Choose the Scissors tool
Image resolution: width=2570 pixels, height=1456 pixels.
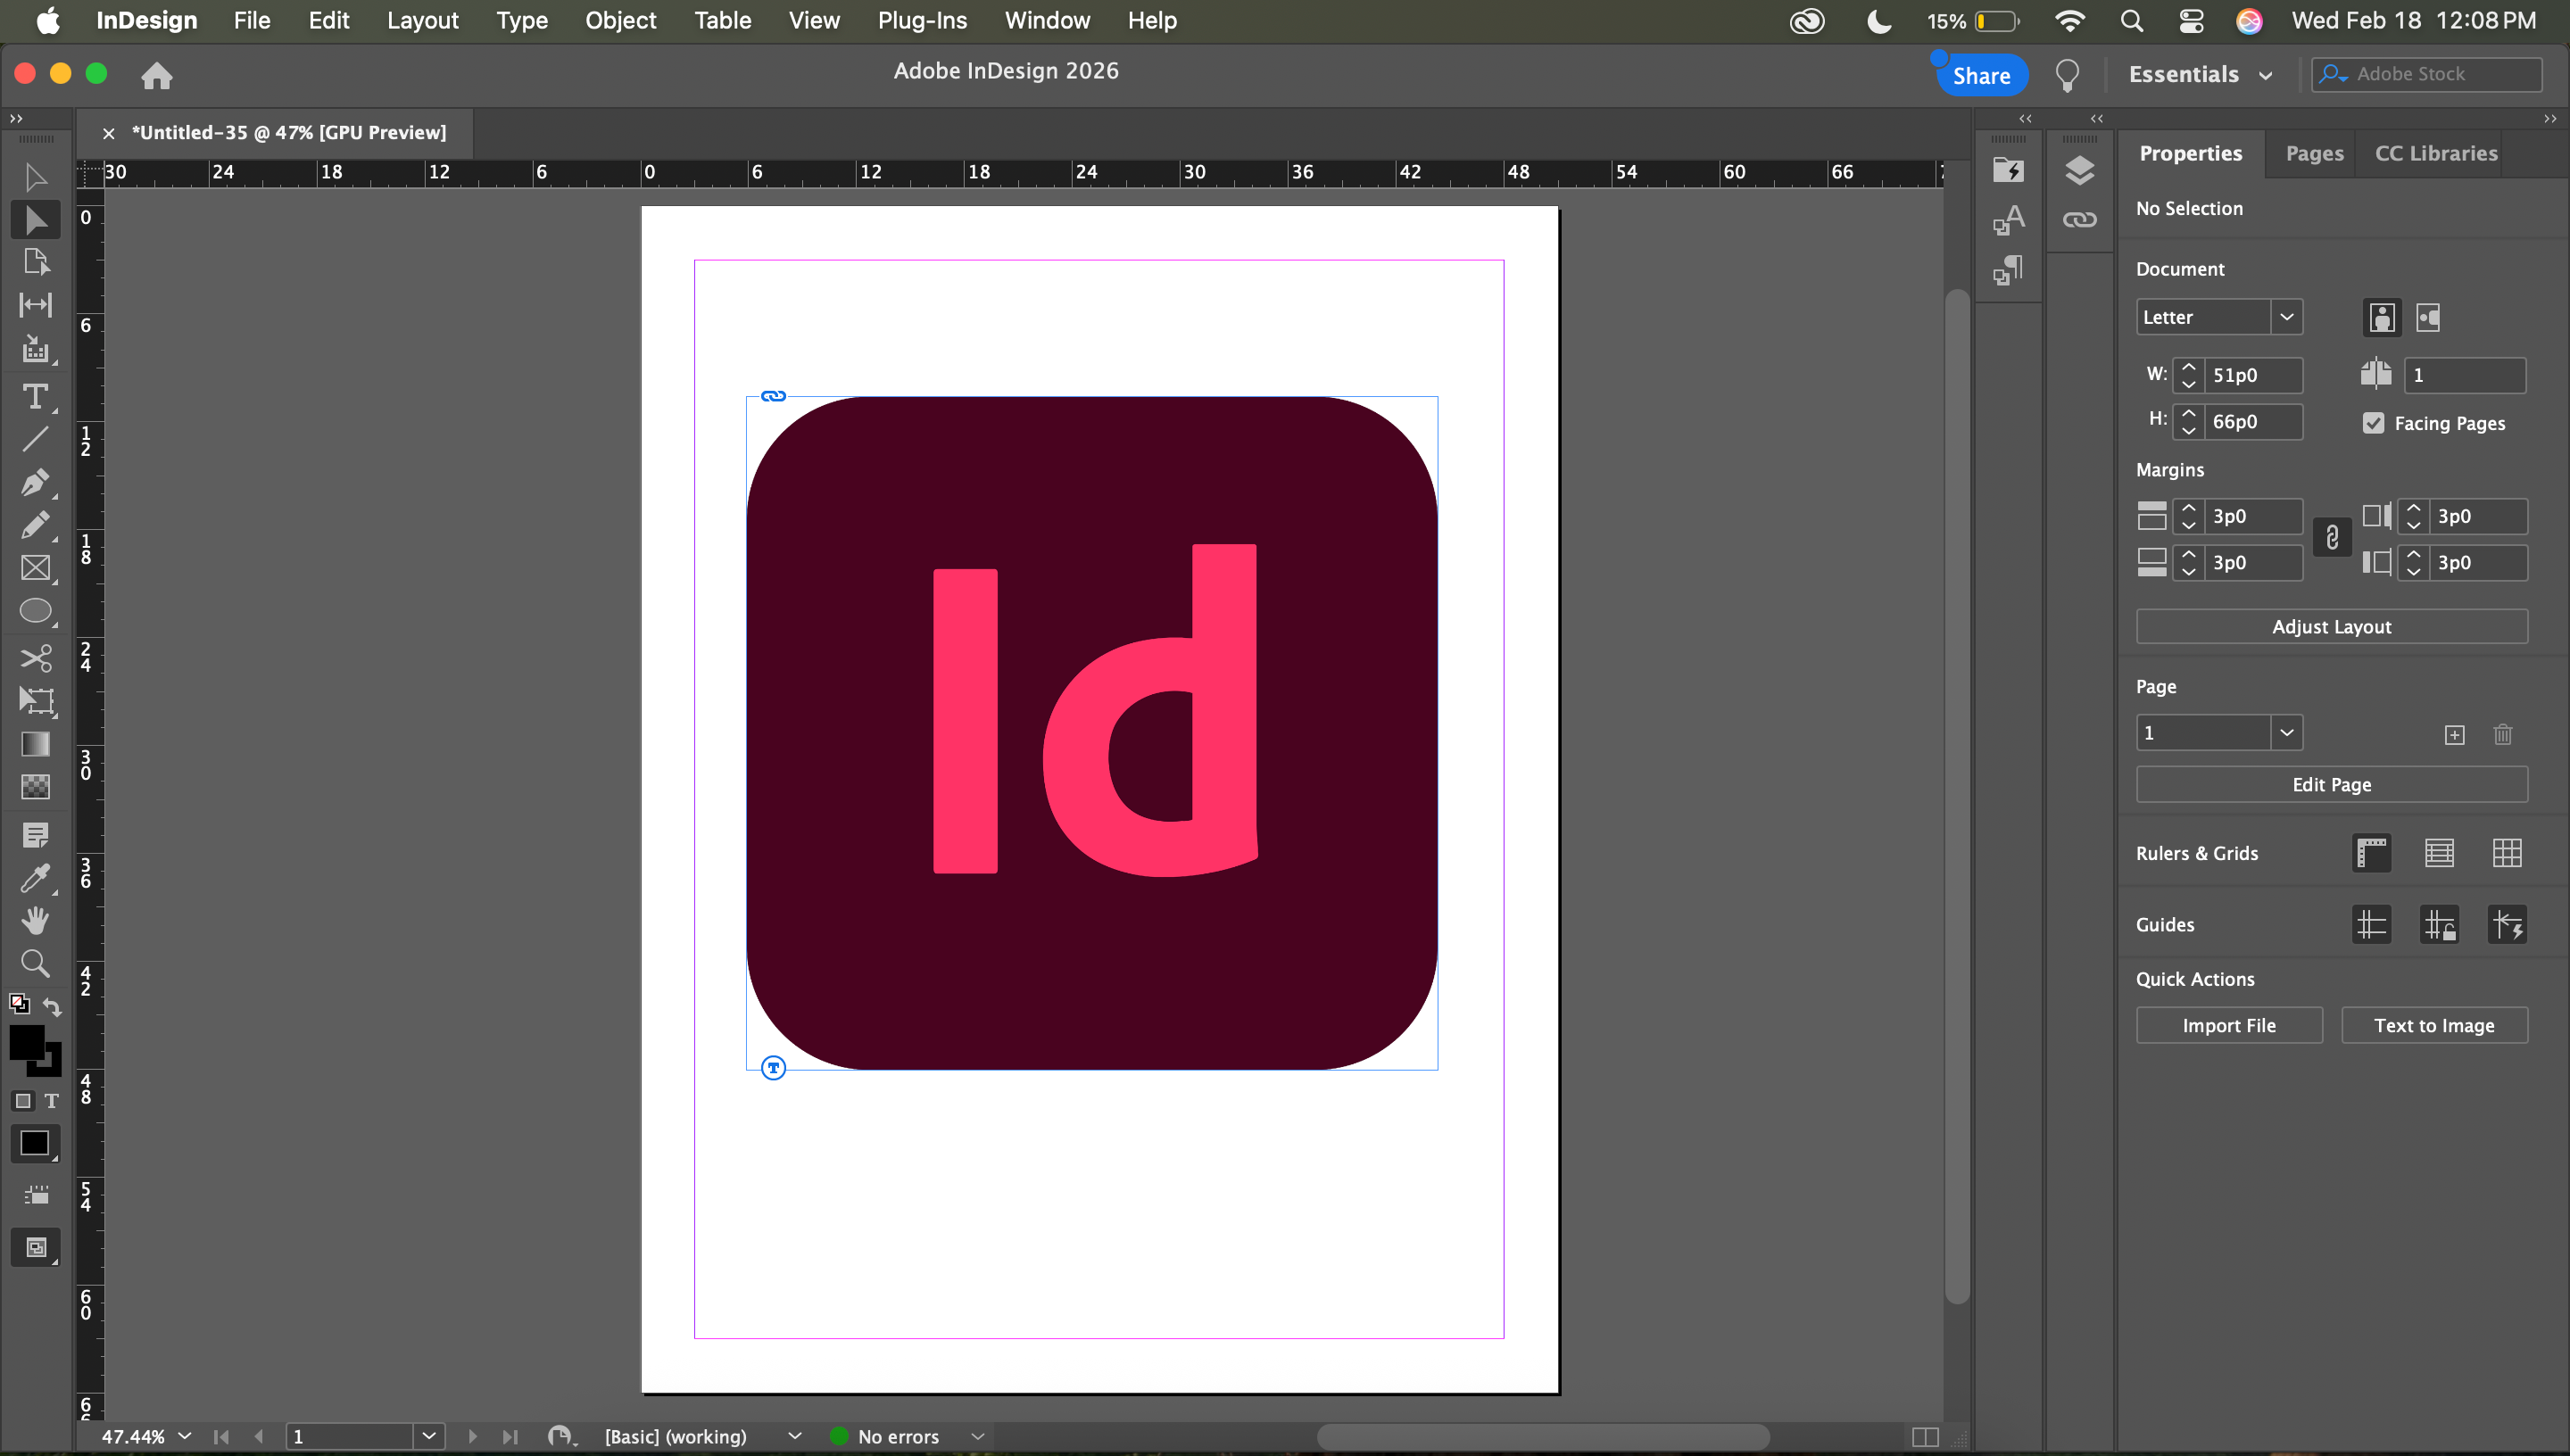35,657
